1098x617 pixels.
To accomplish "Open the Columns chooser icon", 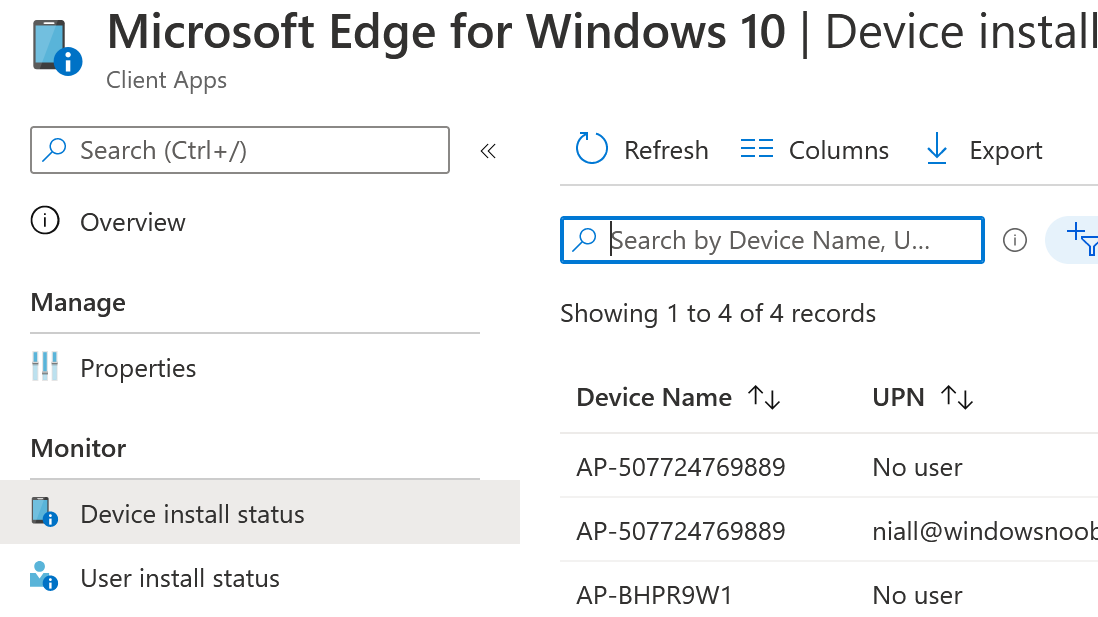I will [x=756, y=149].
